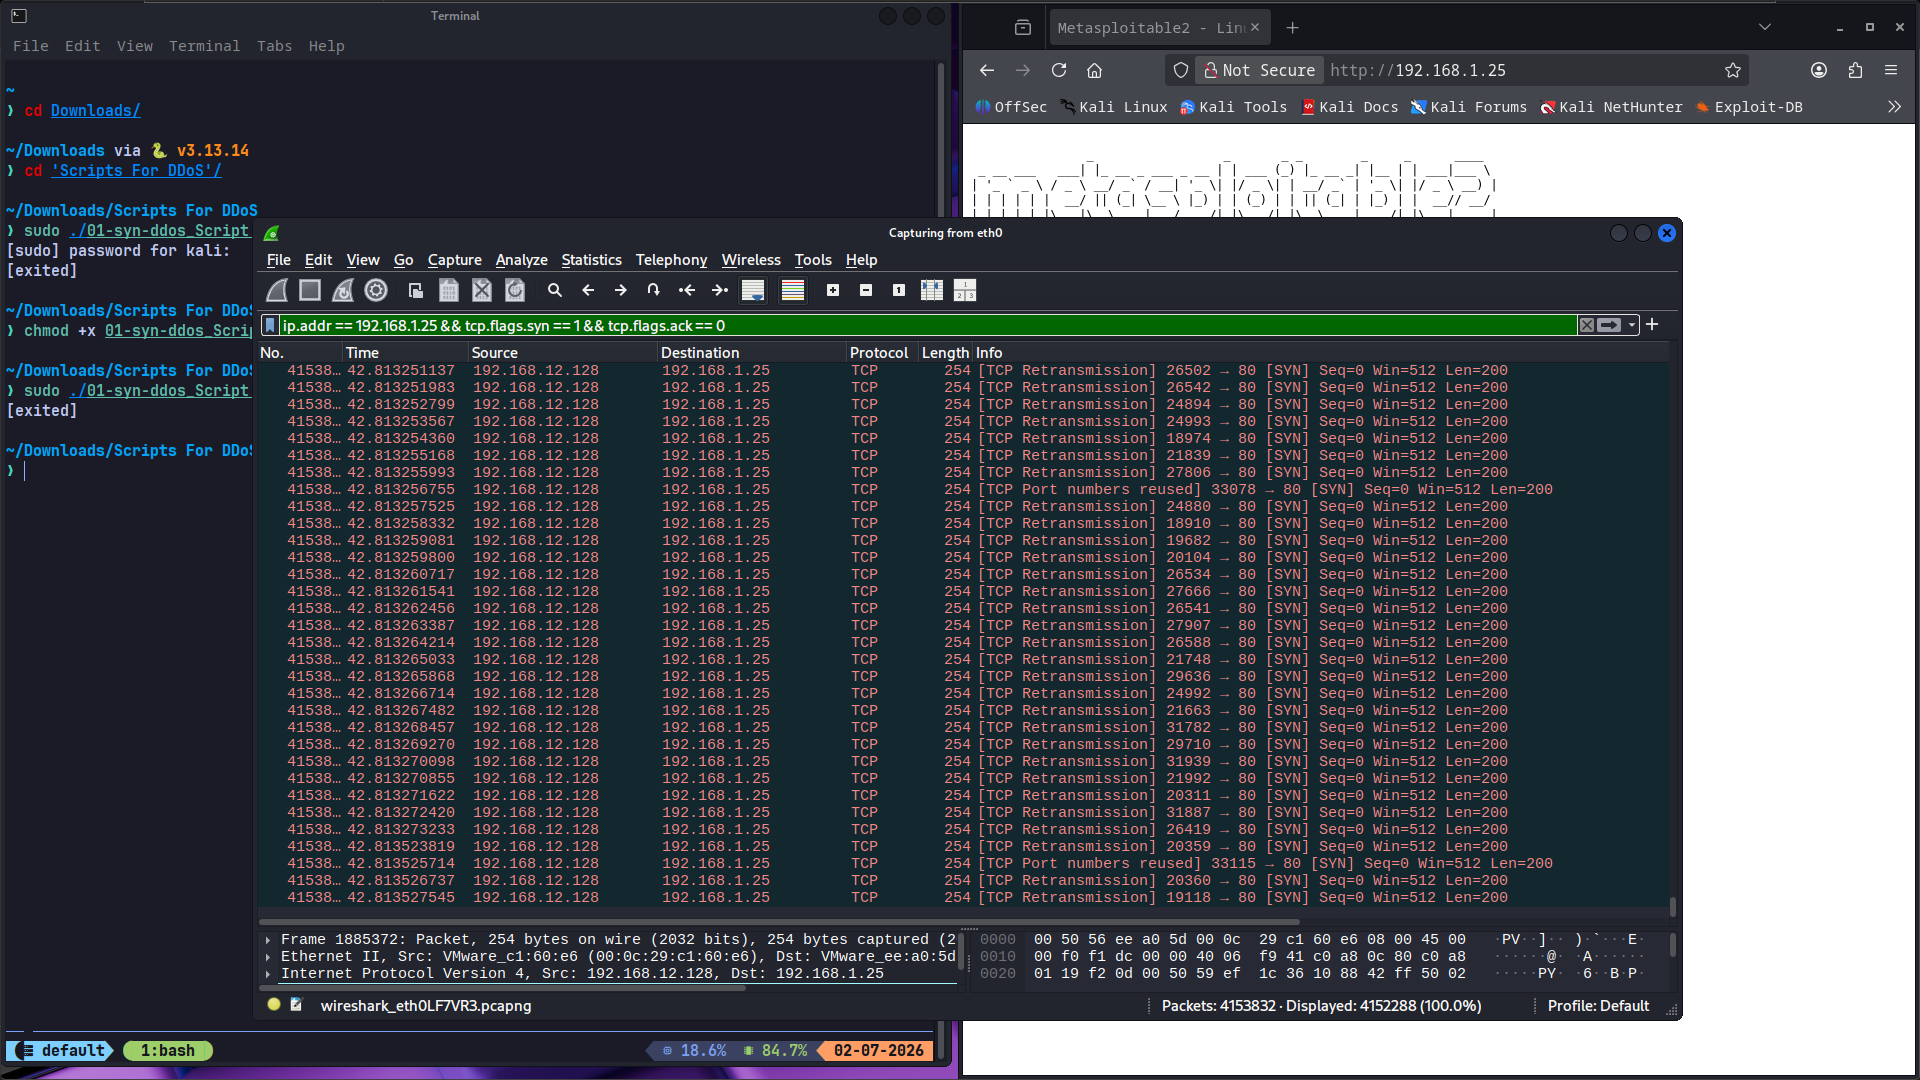
Task: Reset packet text to normal size
Action: 899,290
